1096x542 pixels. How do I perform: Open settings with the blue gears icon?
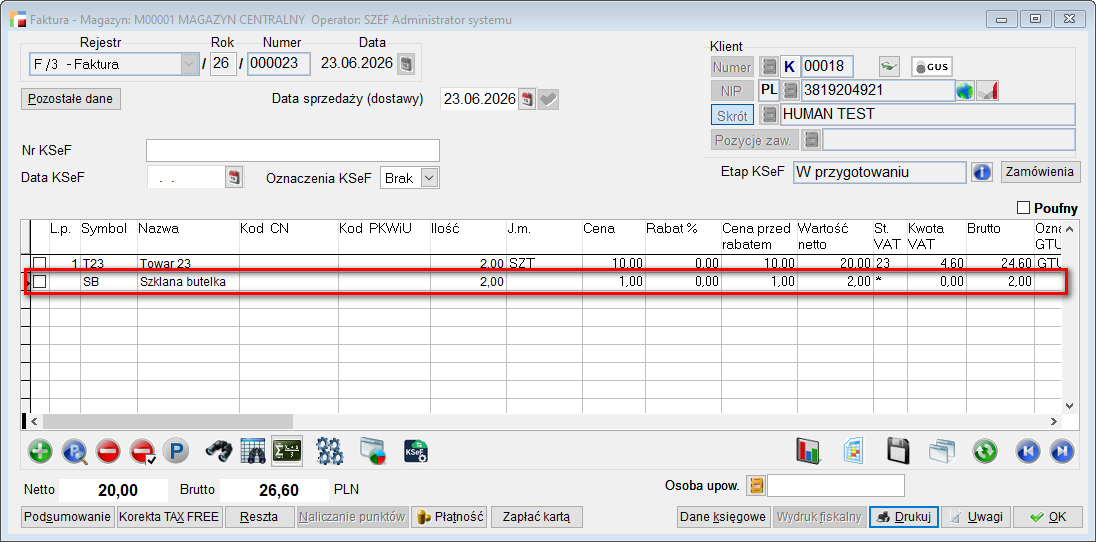click(x=330, y=452)
